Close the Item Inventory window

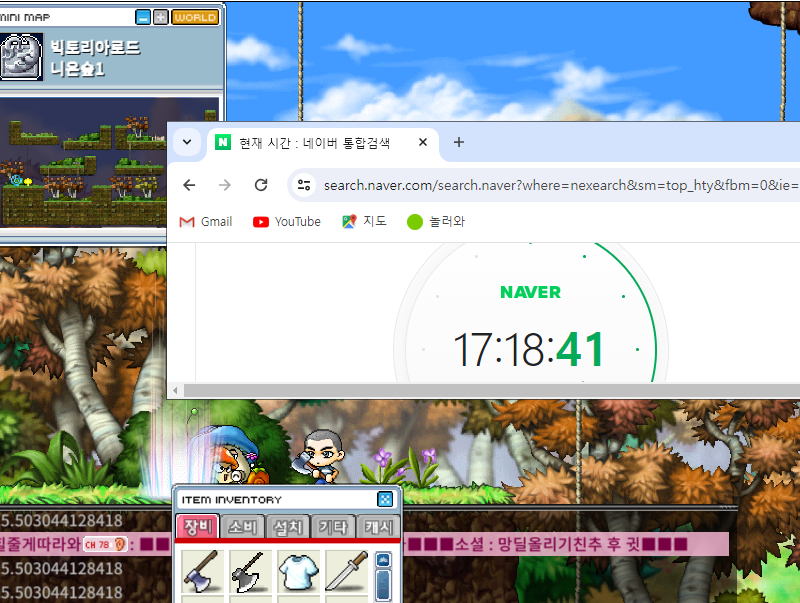tap(385, 499)
